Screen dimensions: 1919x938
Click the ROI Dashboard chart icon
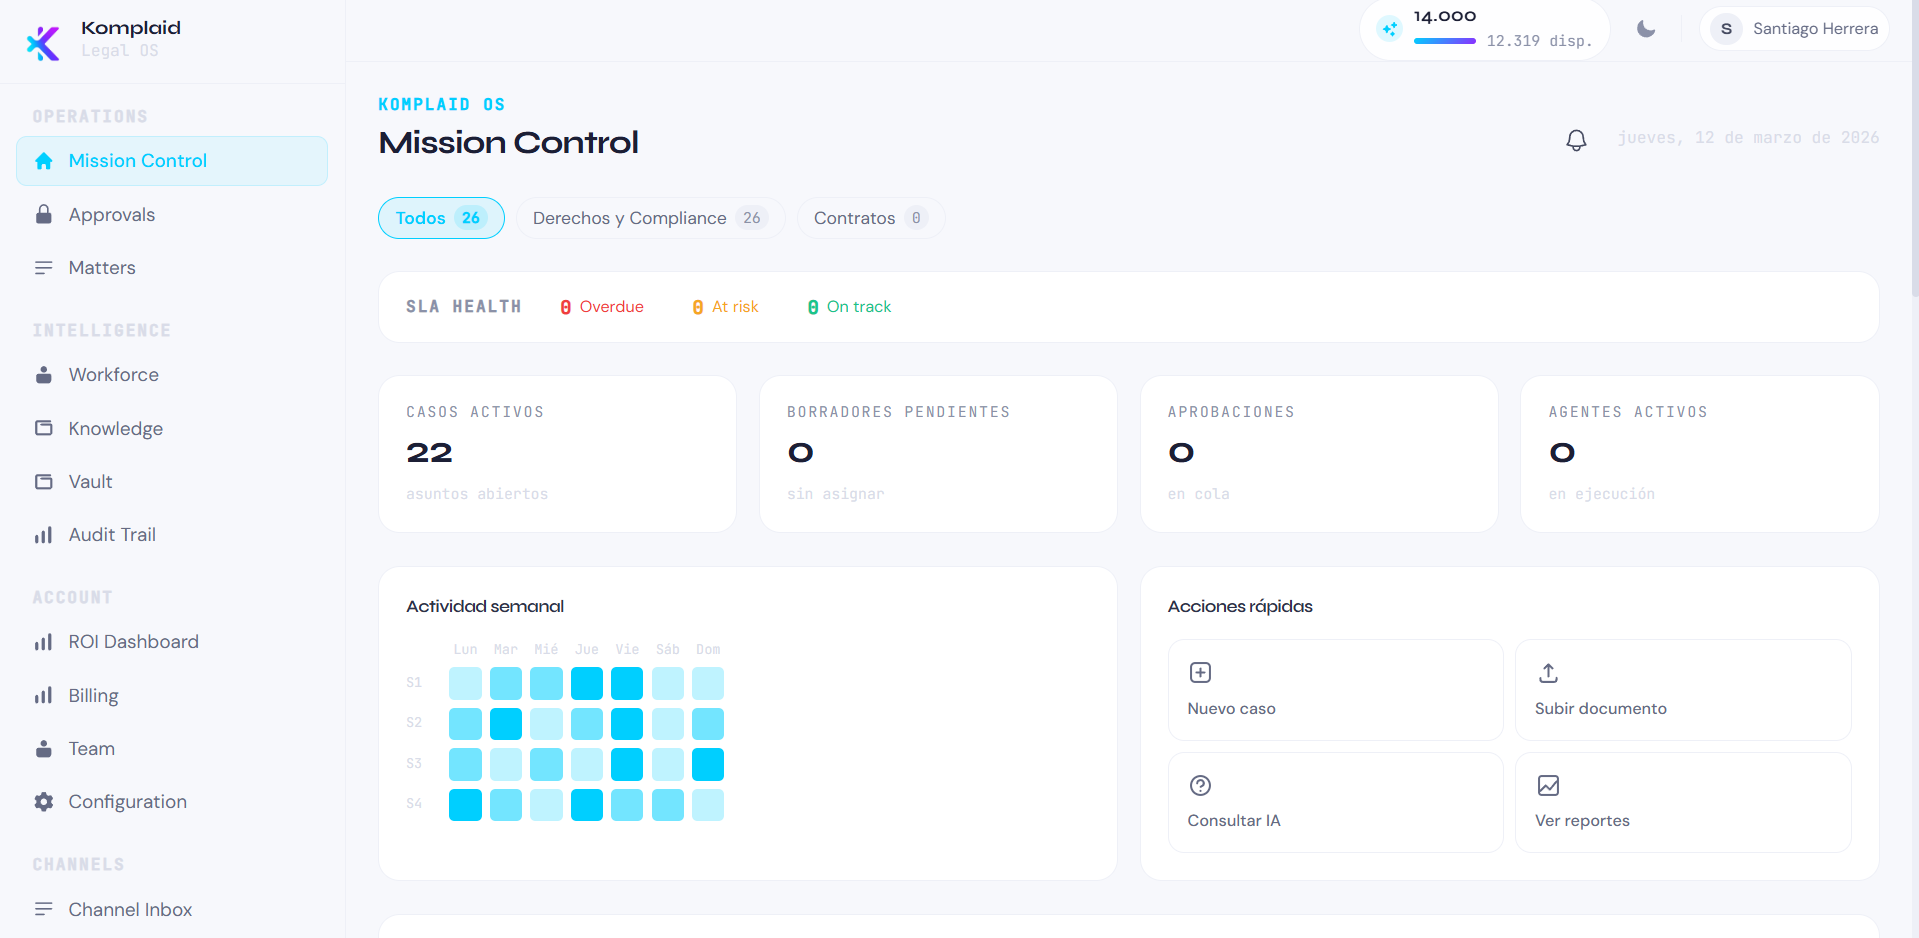tap(44, 642)
